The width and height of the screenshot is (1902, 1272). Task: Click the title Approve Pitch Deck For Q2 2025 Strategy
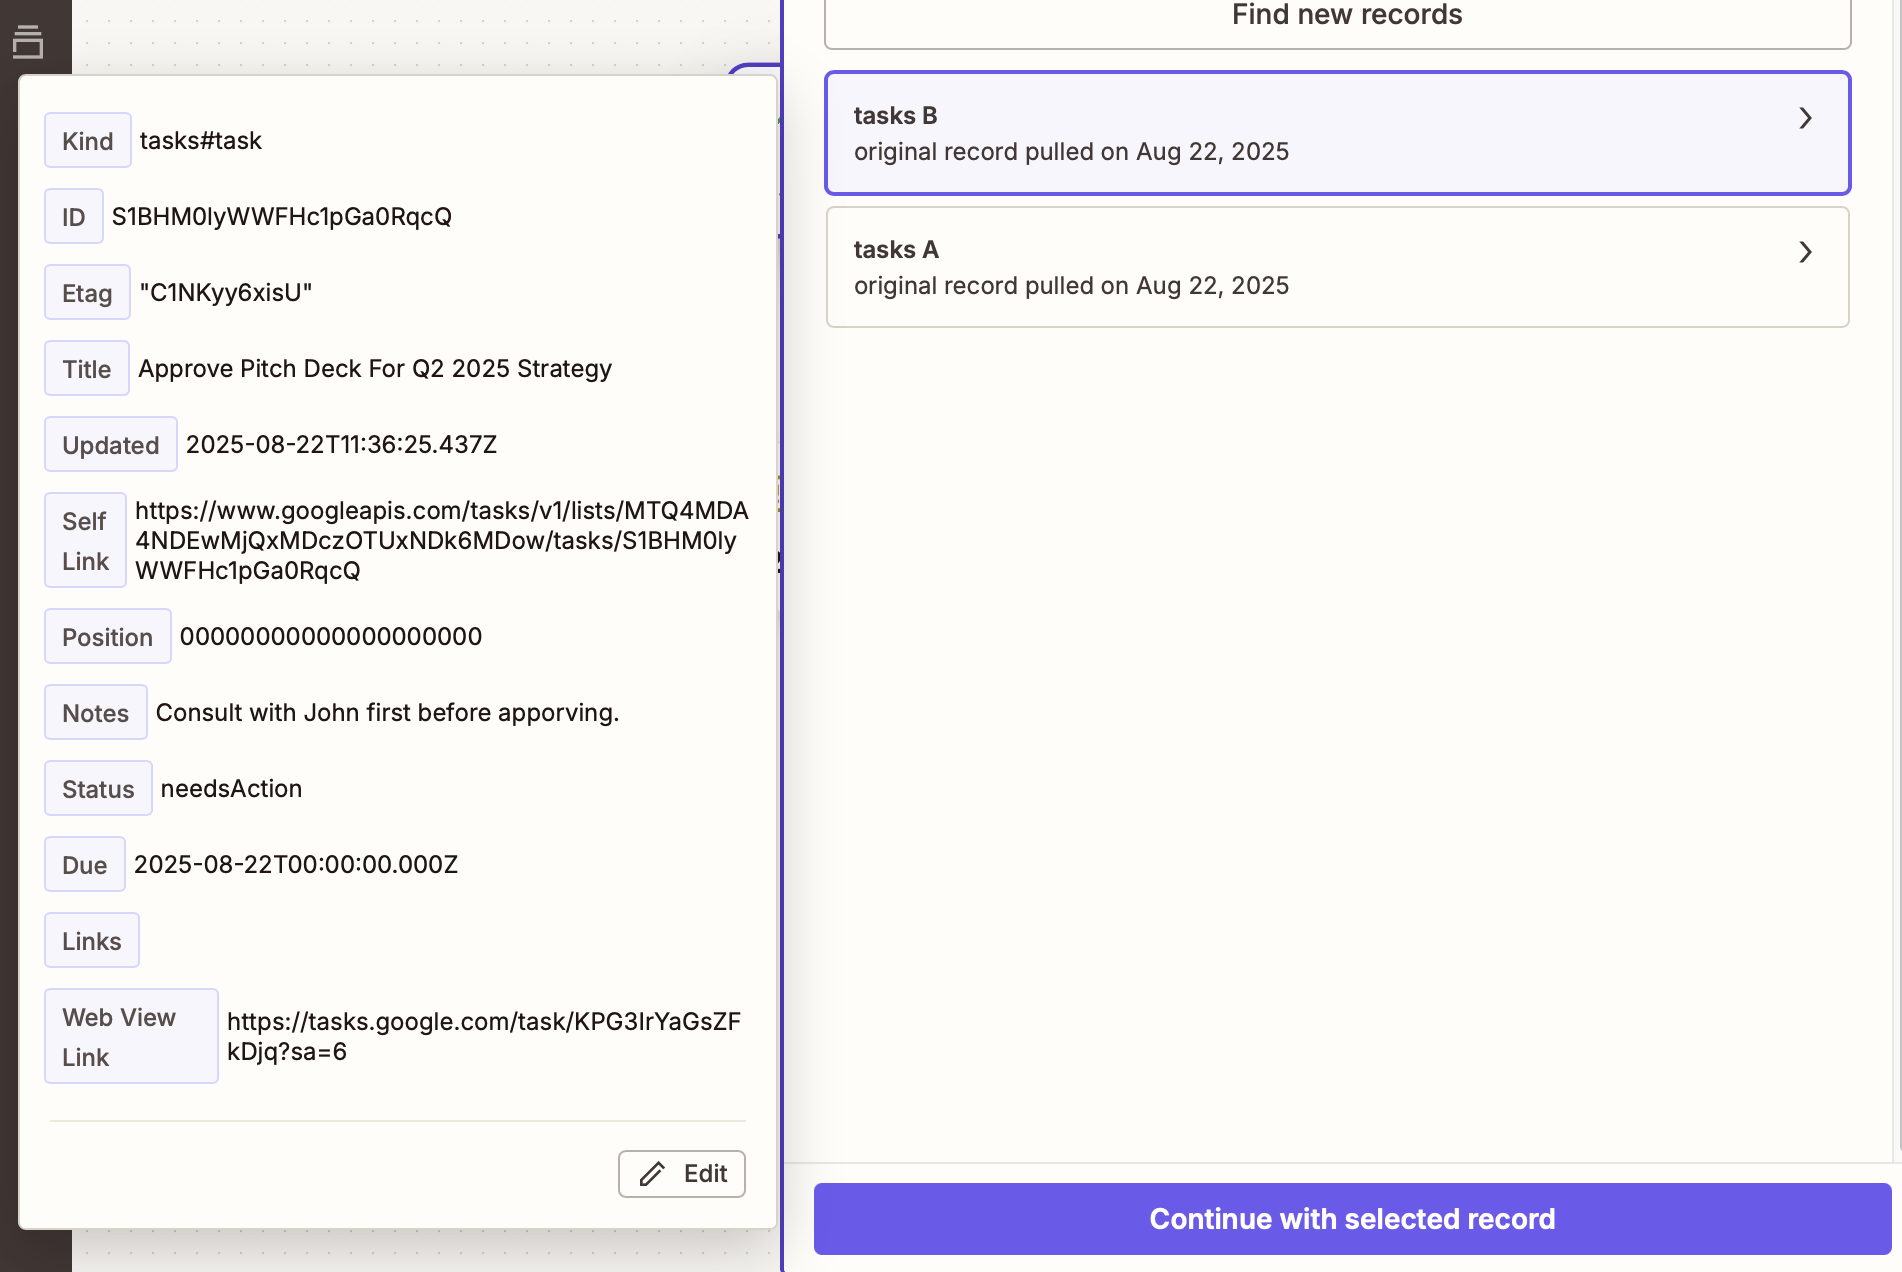pos(375,369)
